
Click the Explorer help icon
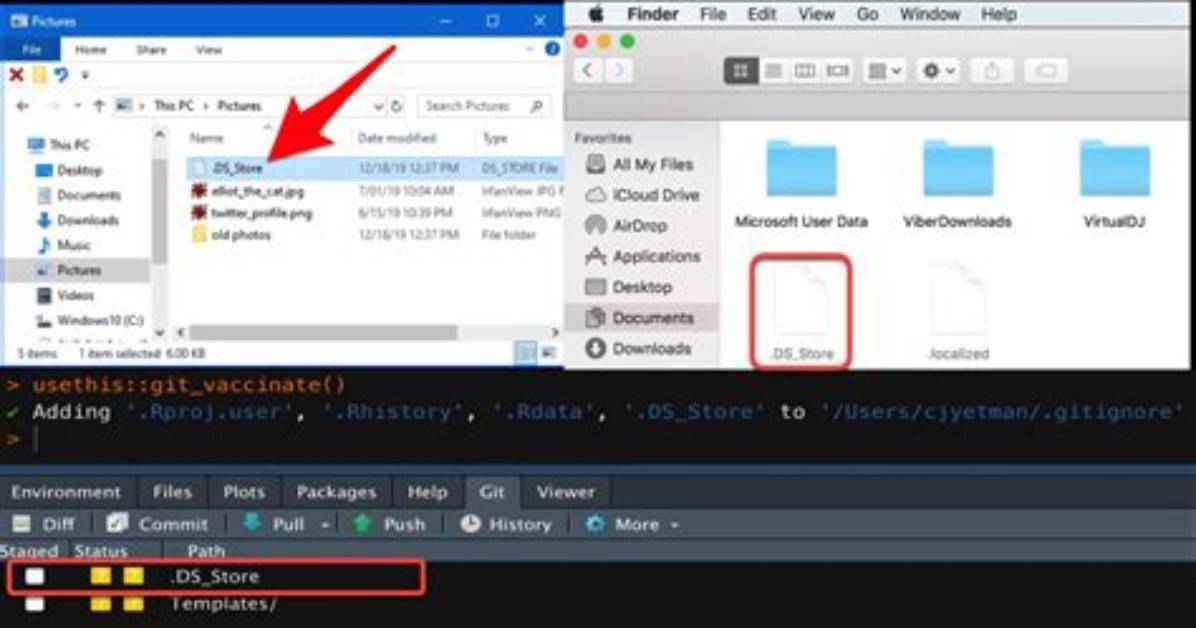click(552, 49)
